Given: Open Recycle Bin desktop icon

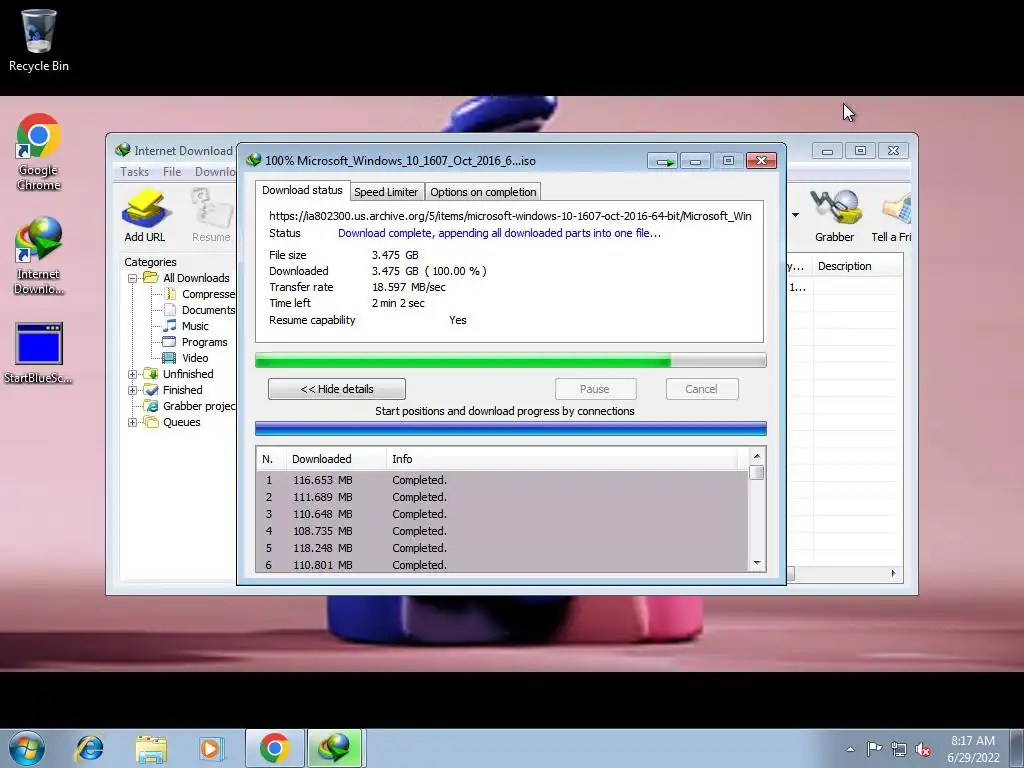Looking at the screenshot, I should [x=39, y=40].
